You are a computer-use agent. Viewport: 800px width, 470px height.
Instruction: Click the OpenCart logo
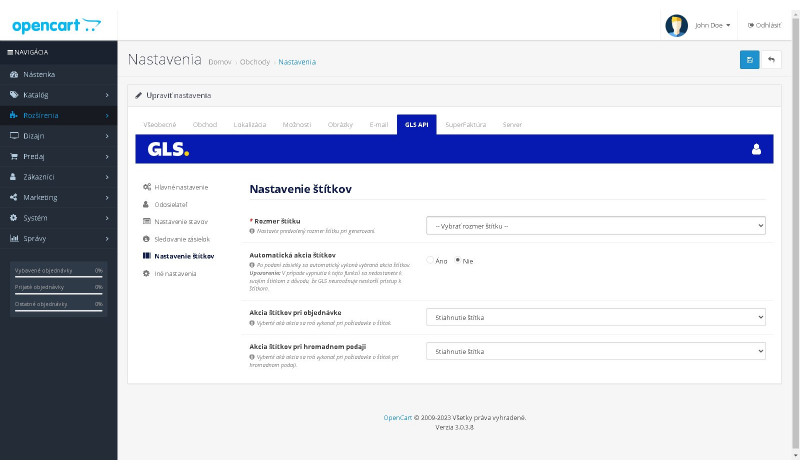tap(56, 26)
